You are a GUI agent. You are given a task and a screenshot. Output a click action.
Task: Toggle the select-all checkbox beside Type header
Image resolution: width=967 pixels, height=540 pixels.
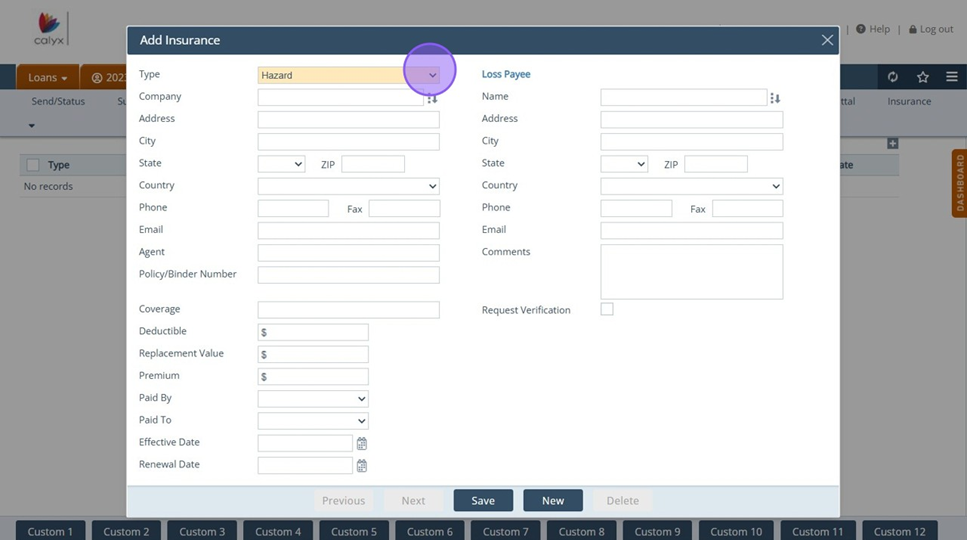tap(33, 165)
